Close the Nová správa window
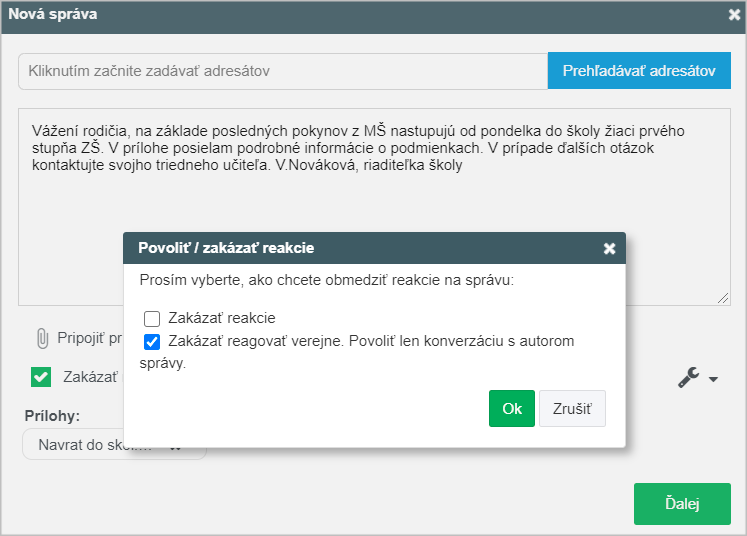Viewport: 747px width, 536px height. click(734, 15)
